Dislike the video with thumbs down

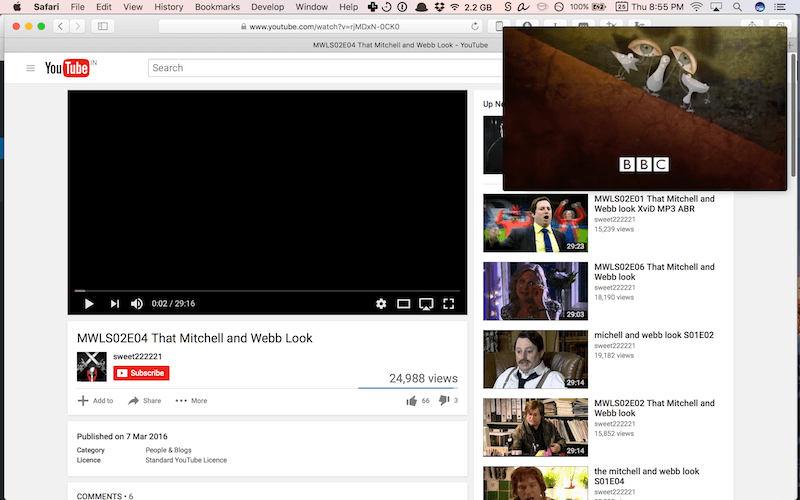[444, 400]
